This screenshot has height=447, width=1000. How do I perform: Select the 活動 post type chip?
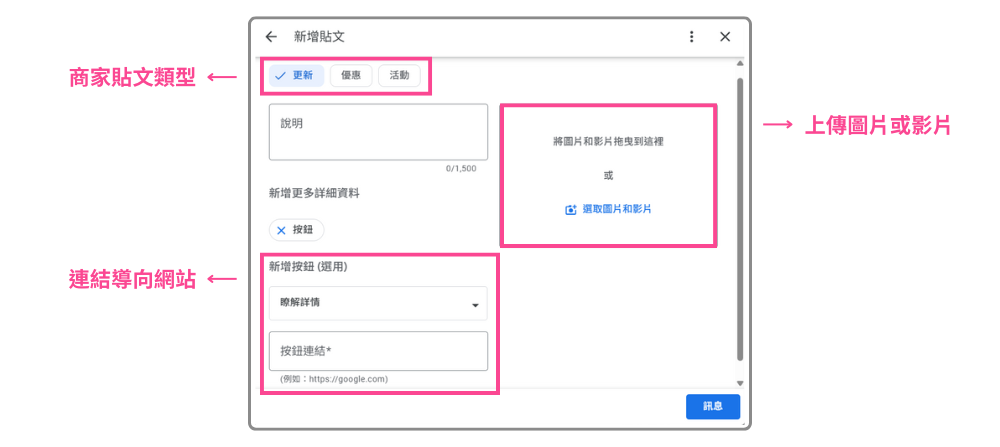[399, 75]
